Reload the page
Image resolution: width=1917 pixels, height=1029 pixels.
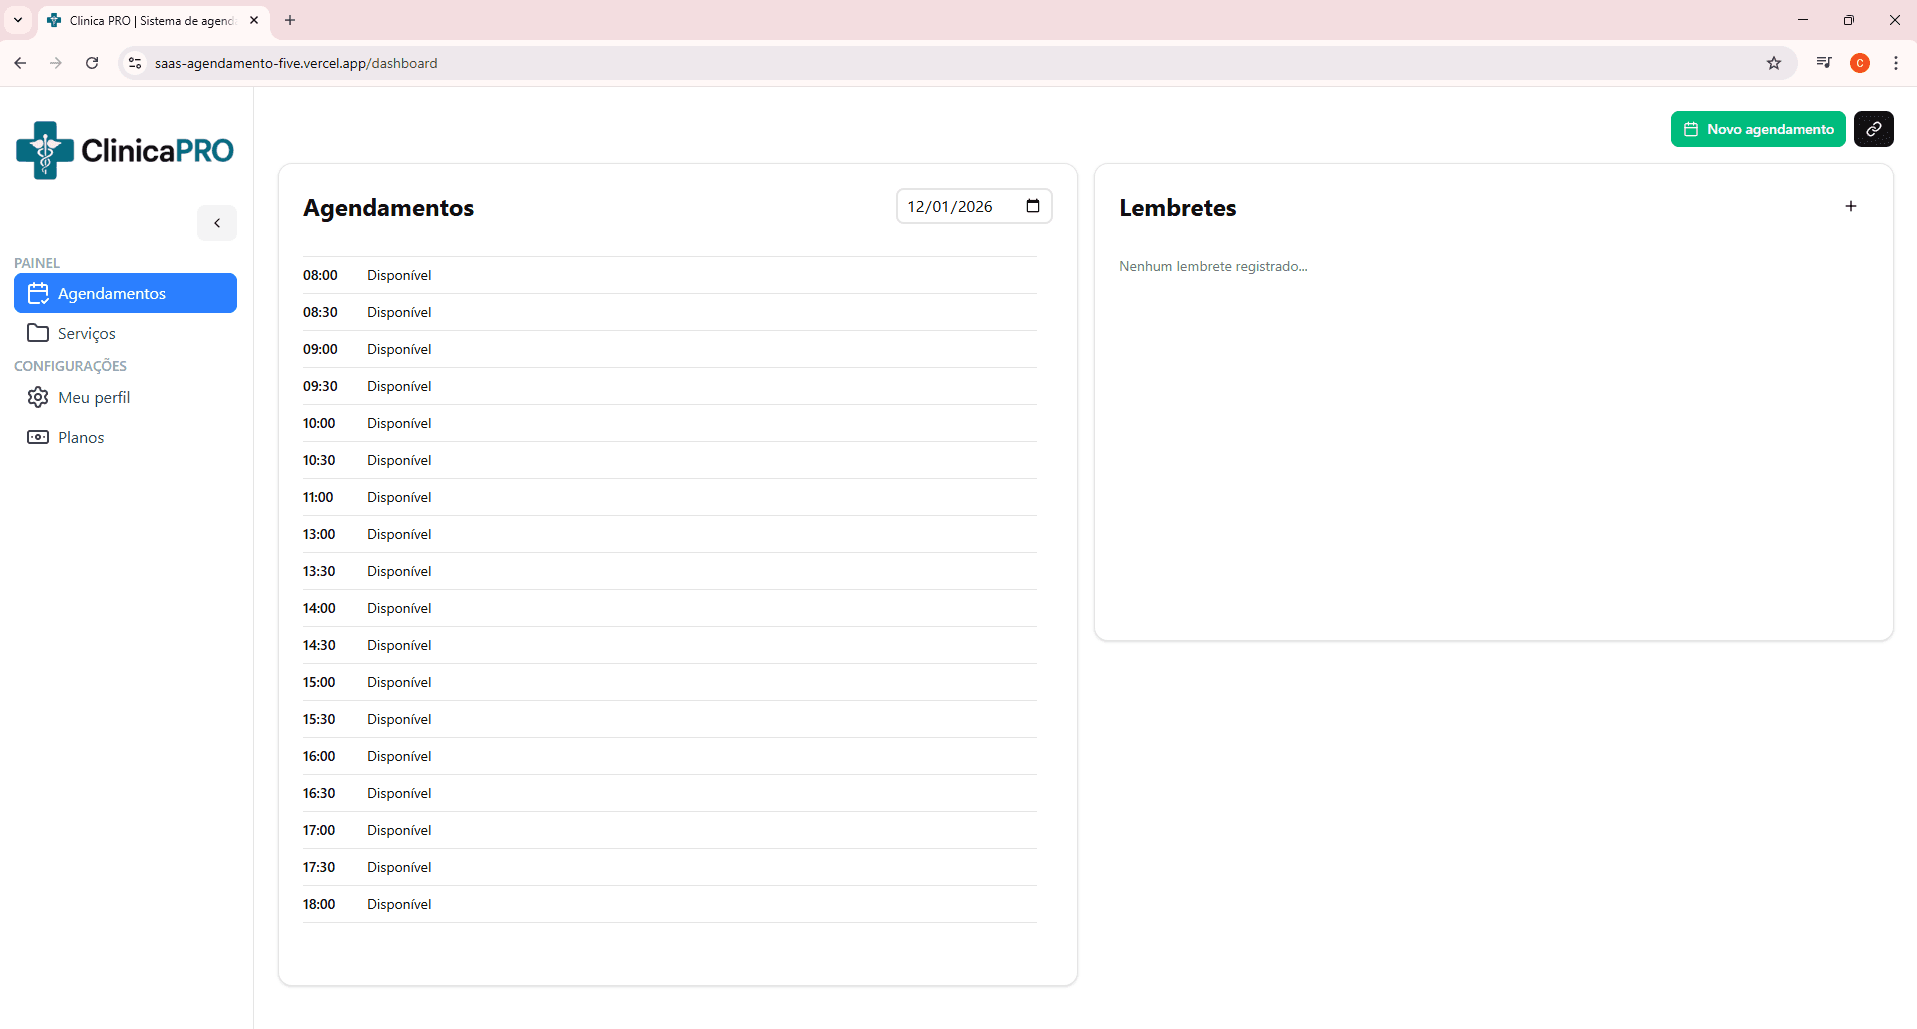(x=92, y=63)
